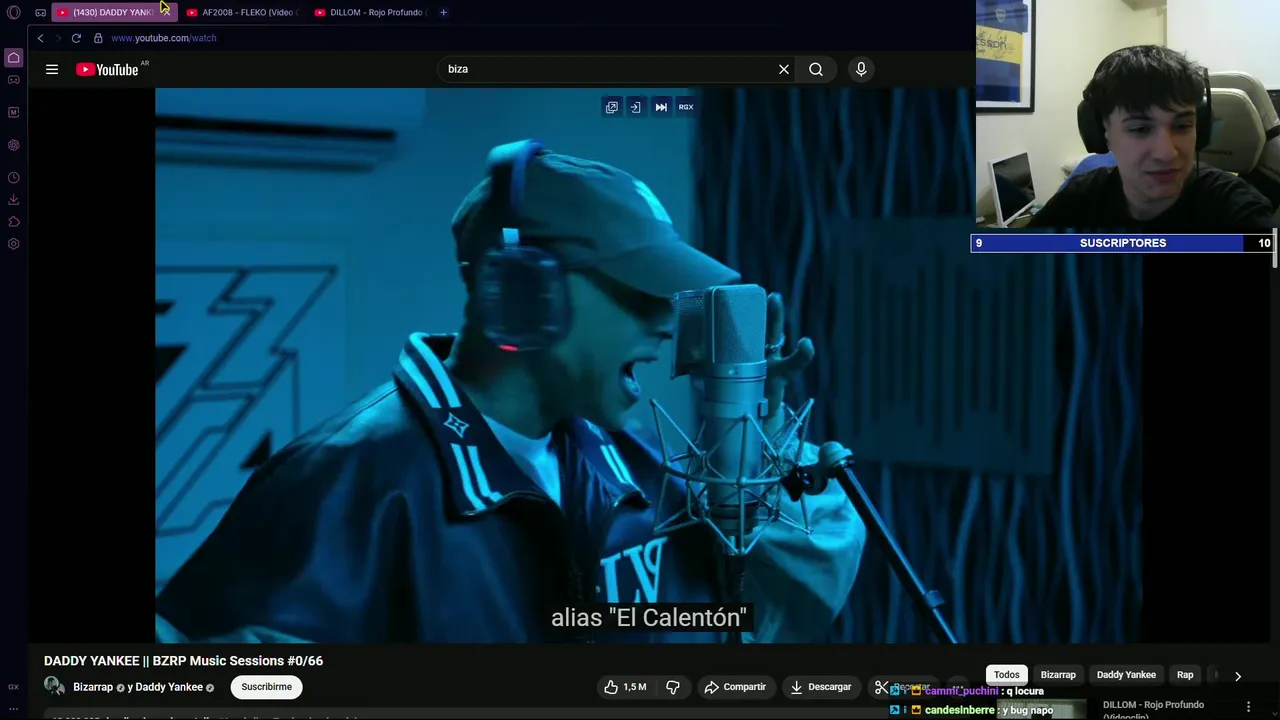Open Daddy Yankee channel link
1280x720 pixels.
pos(169,687)
